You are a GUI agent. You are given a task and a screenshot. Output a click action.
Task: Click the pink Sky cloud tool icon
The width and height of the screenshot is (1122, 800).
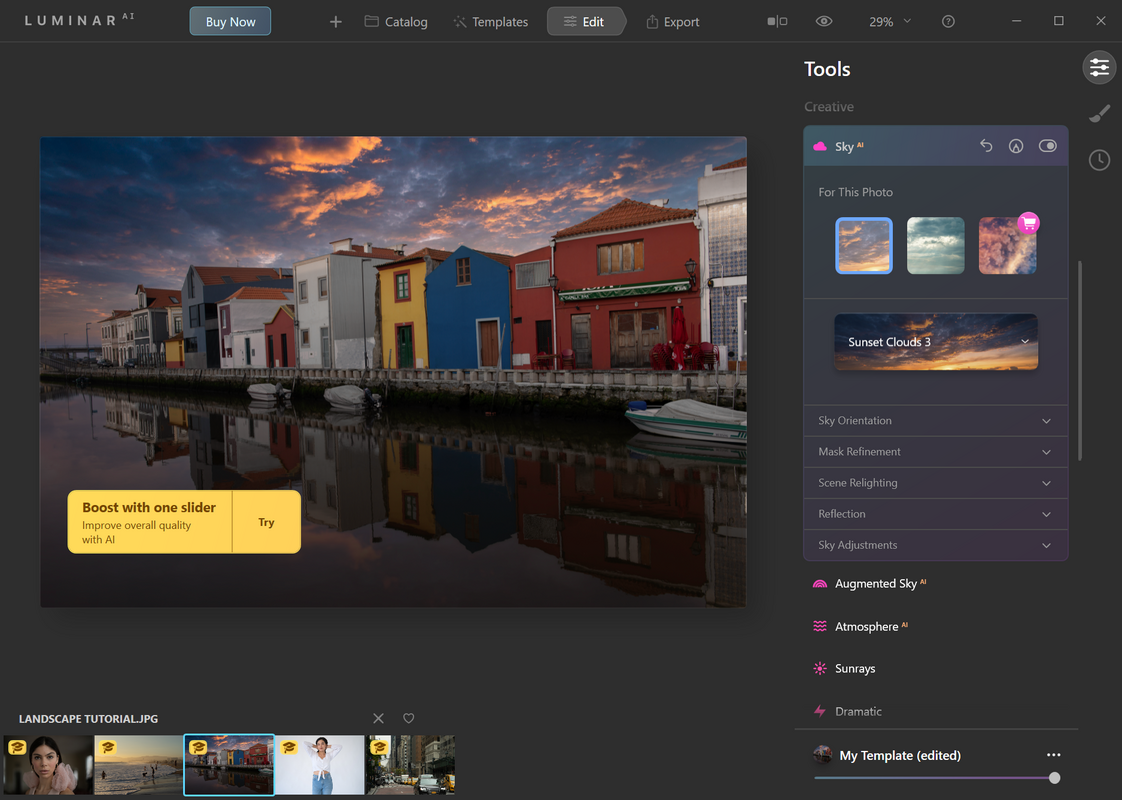[x=820, y=146]
